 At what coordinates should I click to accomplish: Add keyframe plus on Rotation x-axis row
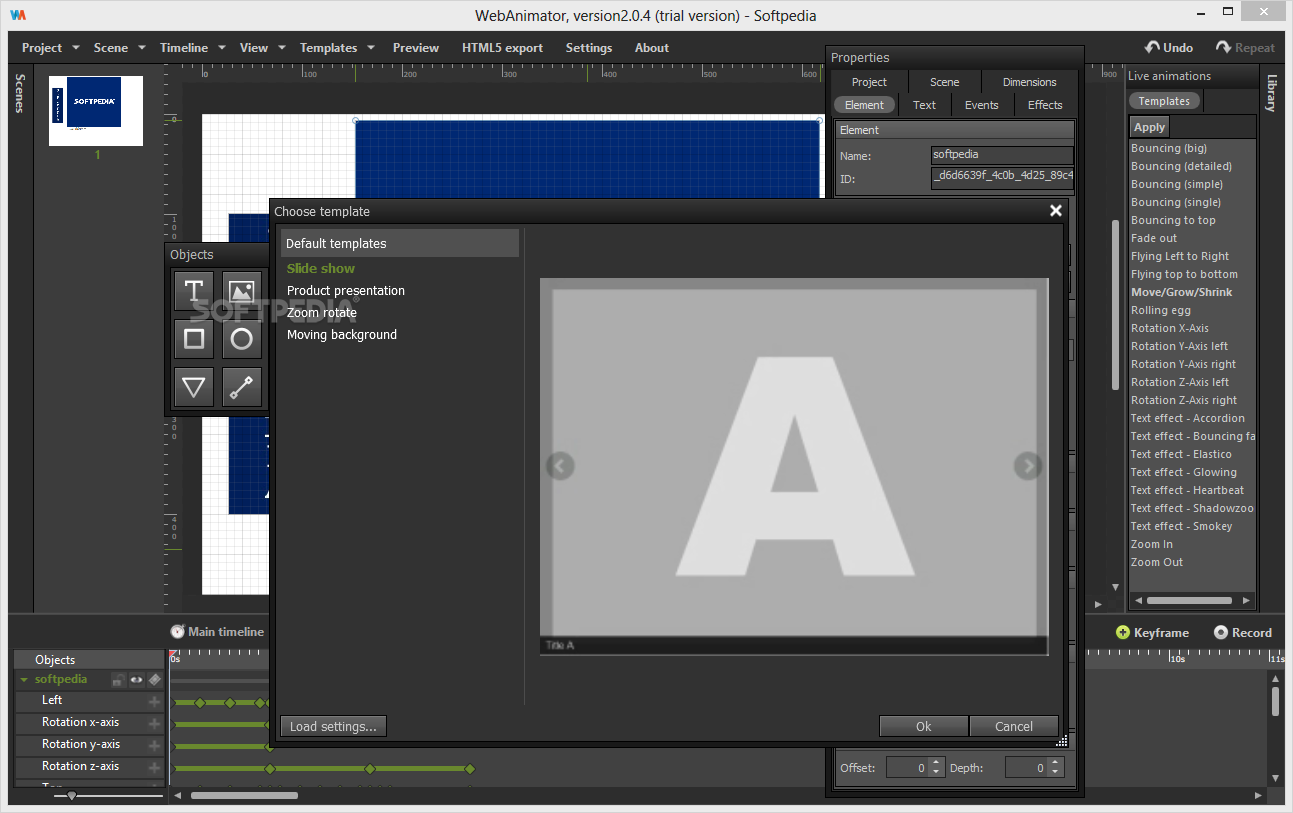(154, 723)
